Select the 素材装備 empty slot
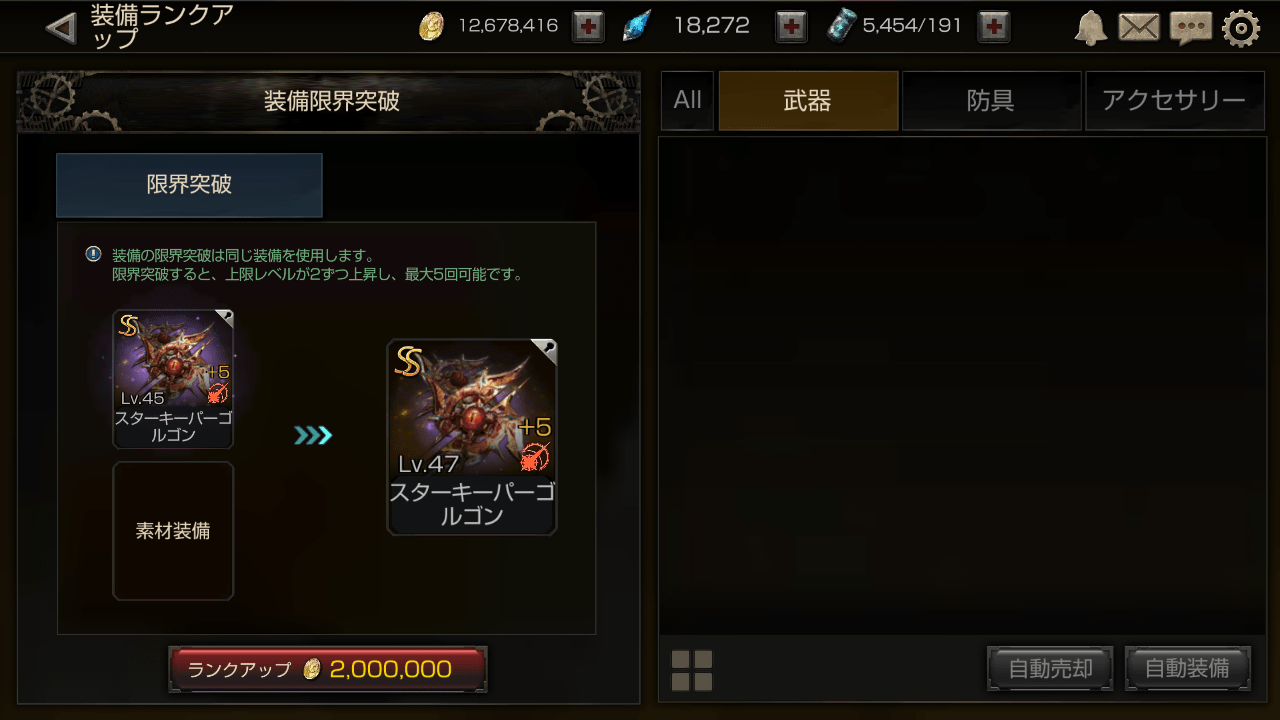 pyautogui.click(x=173, y=531)
